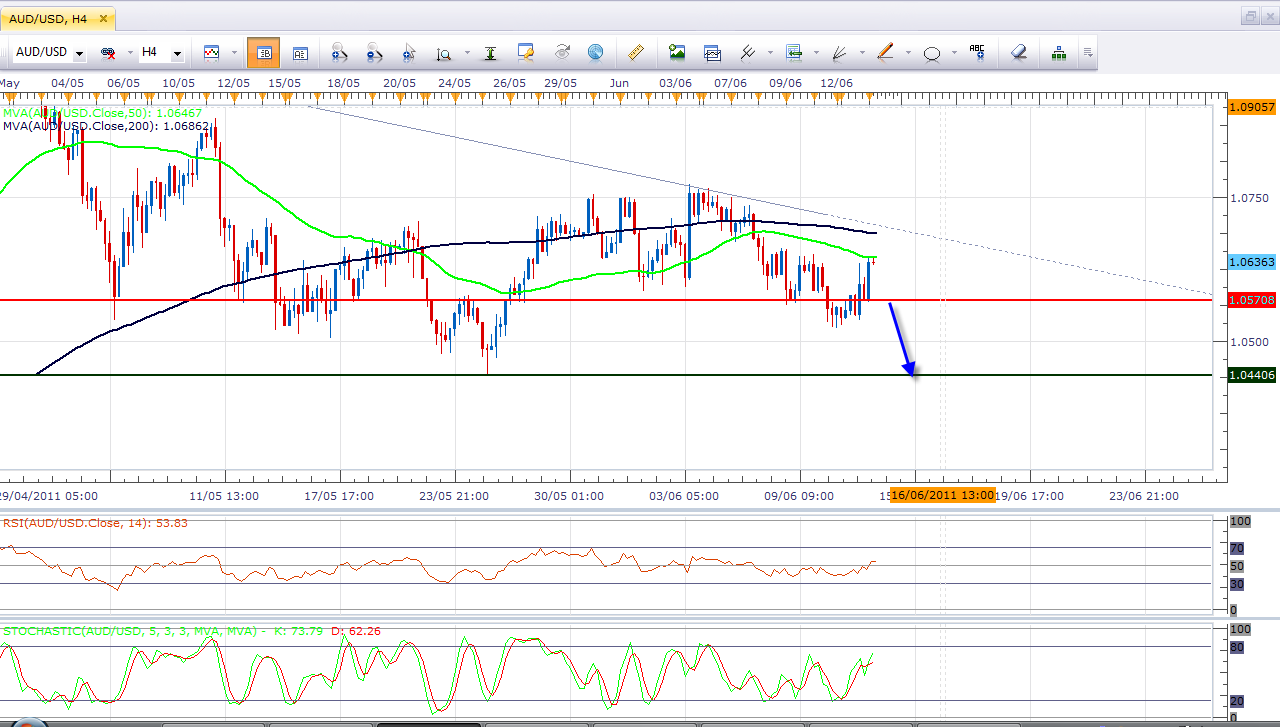Select the ruler measurement tool

[634, 52]
